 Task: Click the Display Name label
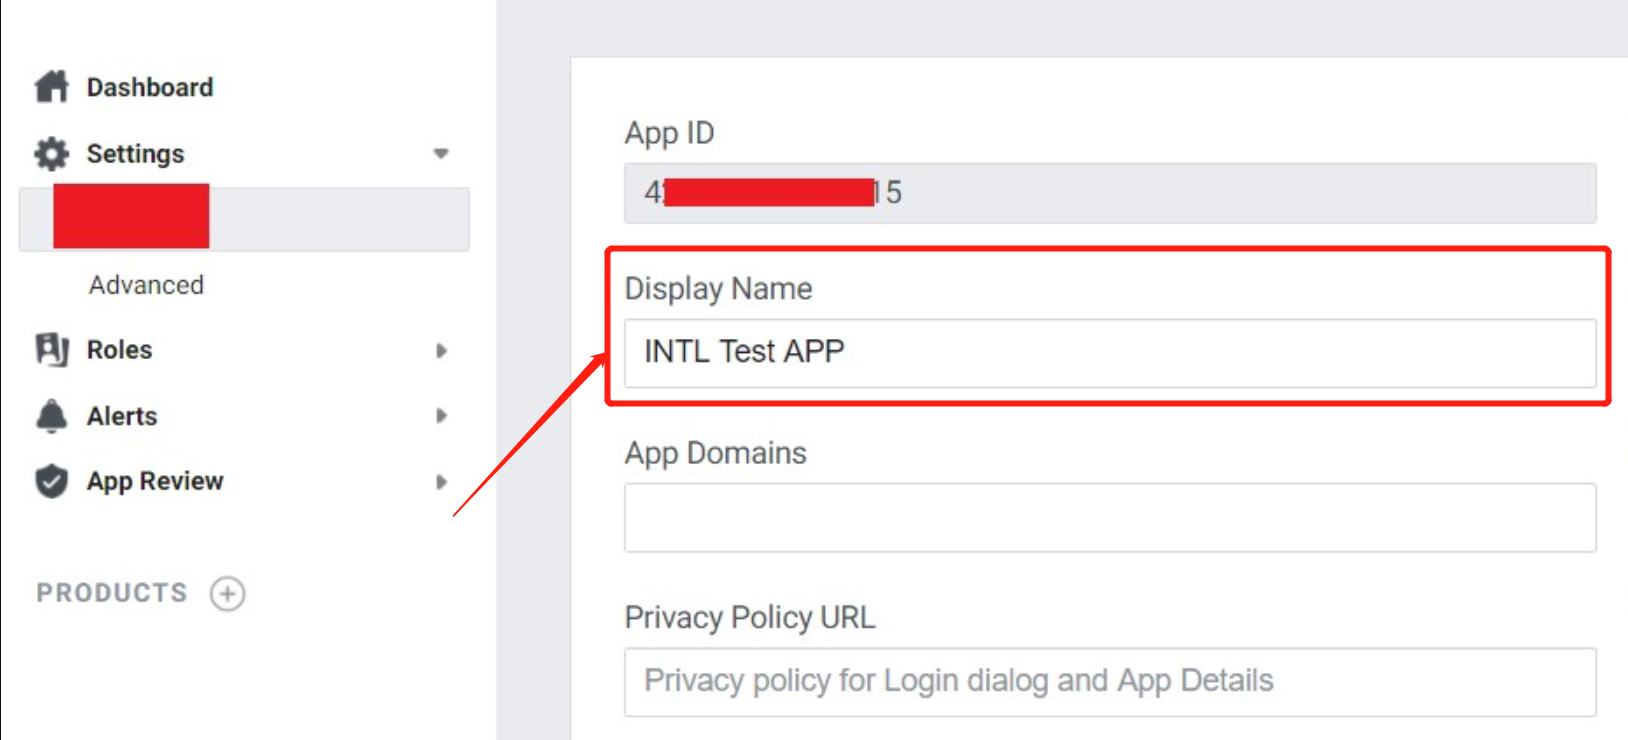point(718,289)
